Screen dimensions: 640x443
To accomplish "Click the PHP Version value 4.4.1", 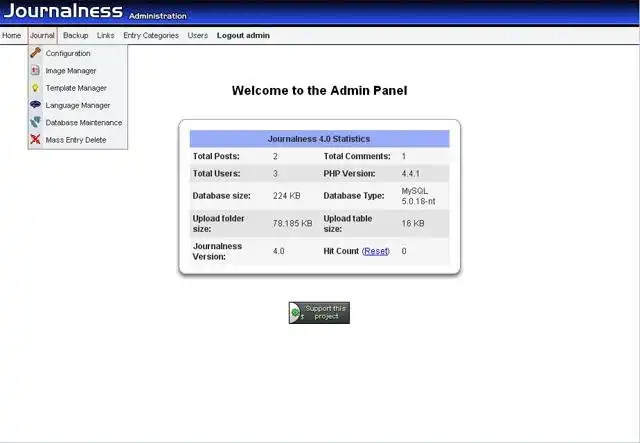I will (411, 174).
